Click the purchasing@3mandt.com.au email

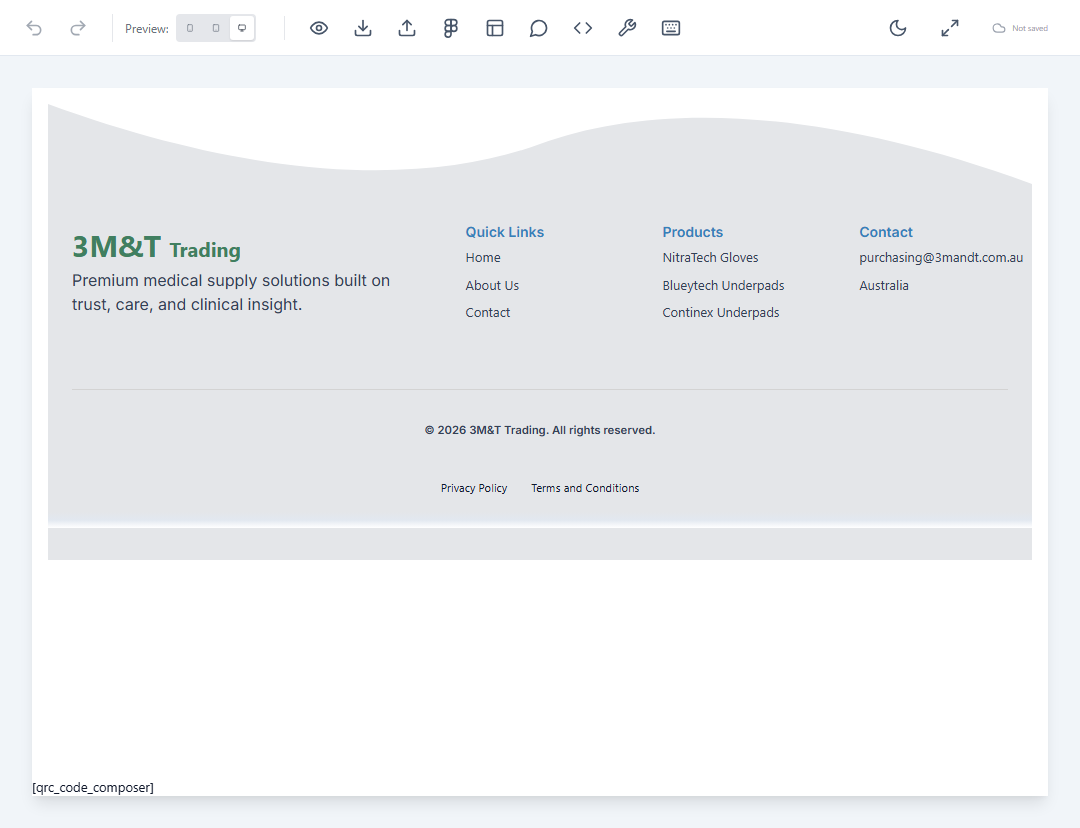coord(941,258)
